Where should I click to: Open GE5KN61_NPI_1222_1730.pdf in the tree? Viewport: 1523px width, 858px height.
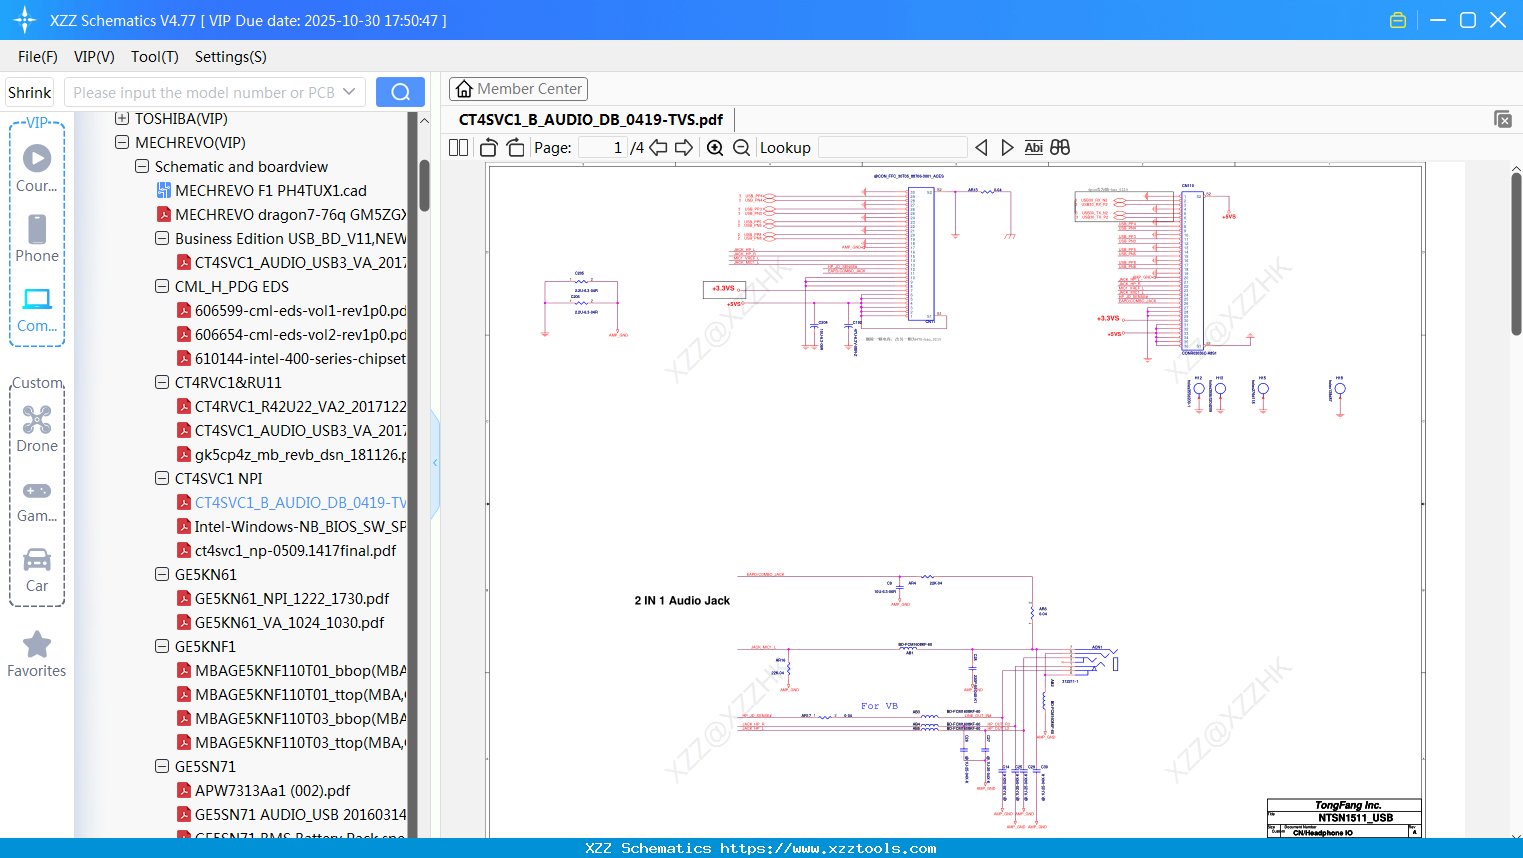point(292,599)
